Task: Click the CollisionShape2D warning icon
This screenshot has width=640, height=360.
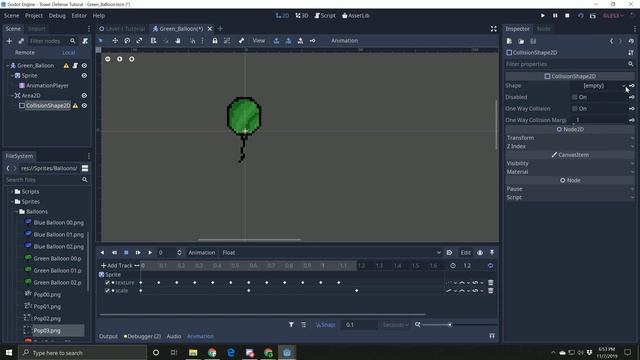Action: 75,105
